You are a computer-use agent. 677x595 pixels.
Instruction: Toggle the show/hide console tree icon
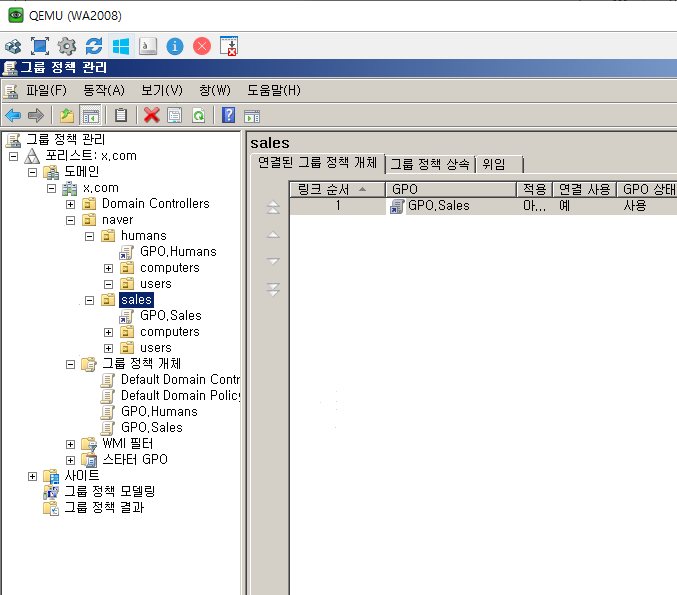pyautogui.click(x=91, y=115)
